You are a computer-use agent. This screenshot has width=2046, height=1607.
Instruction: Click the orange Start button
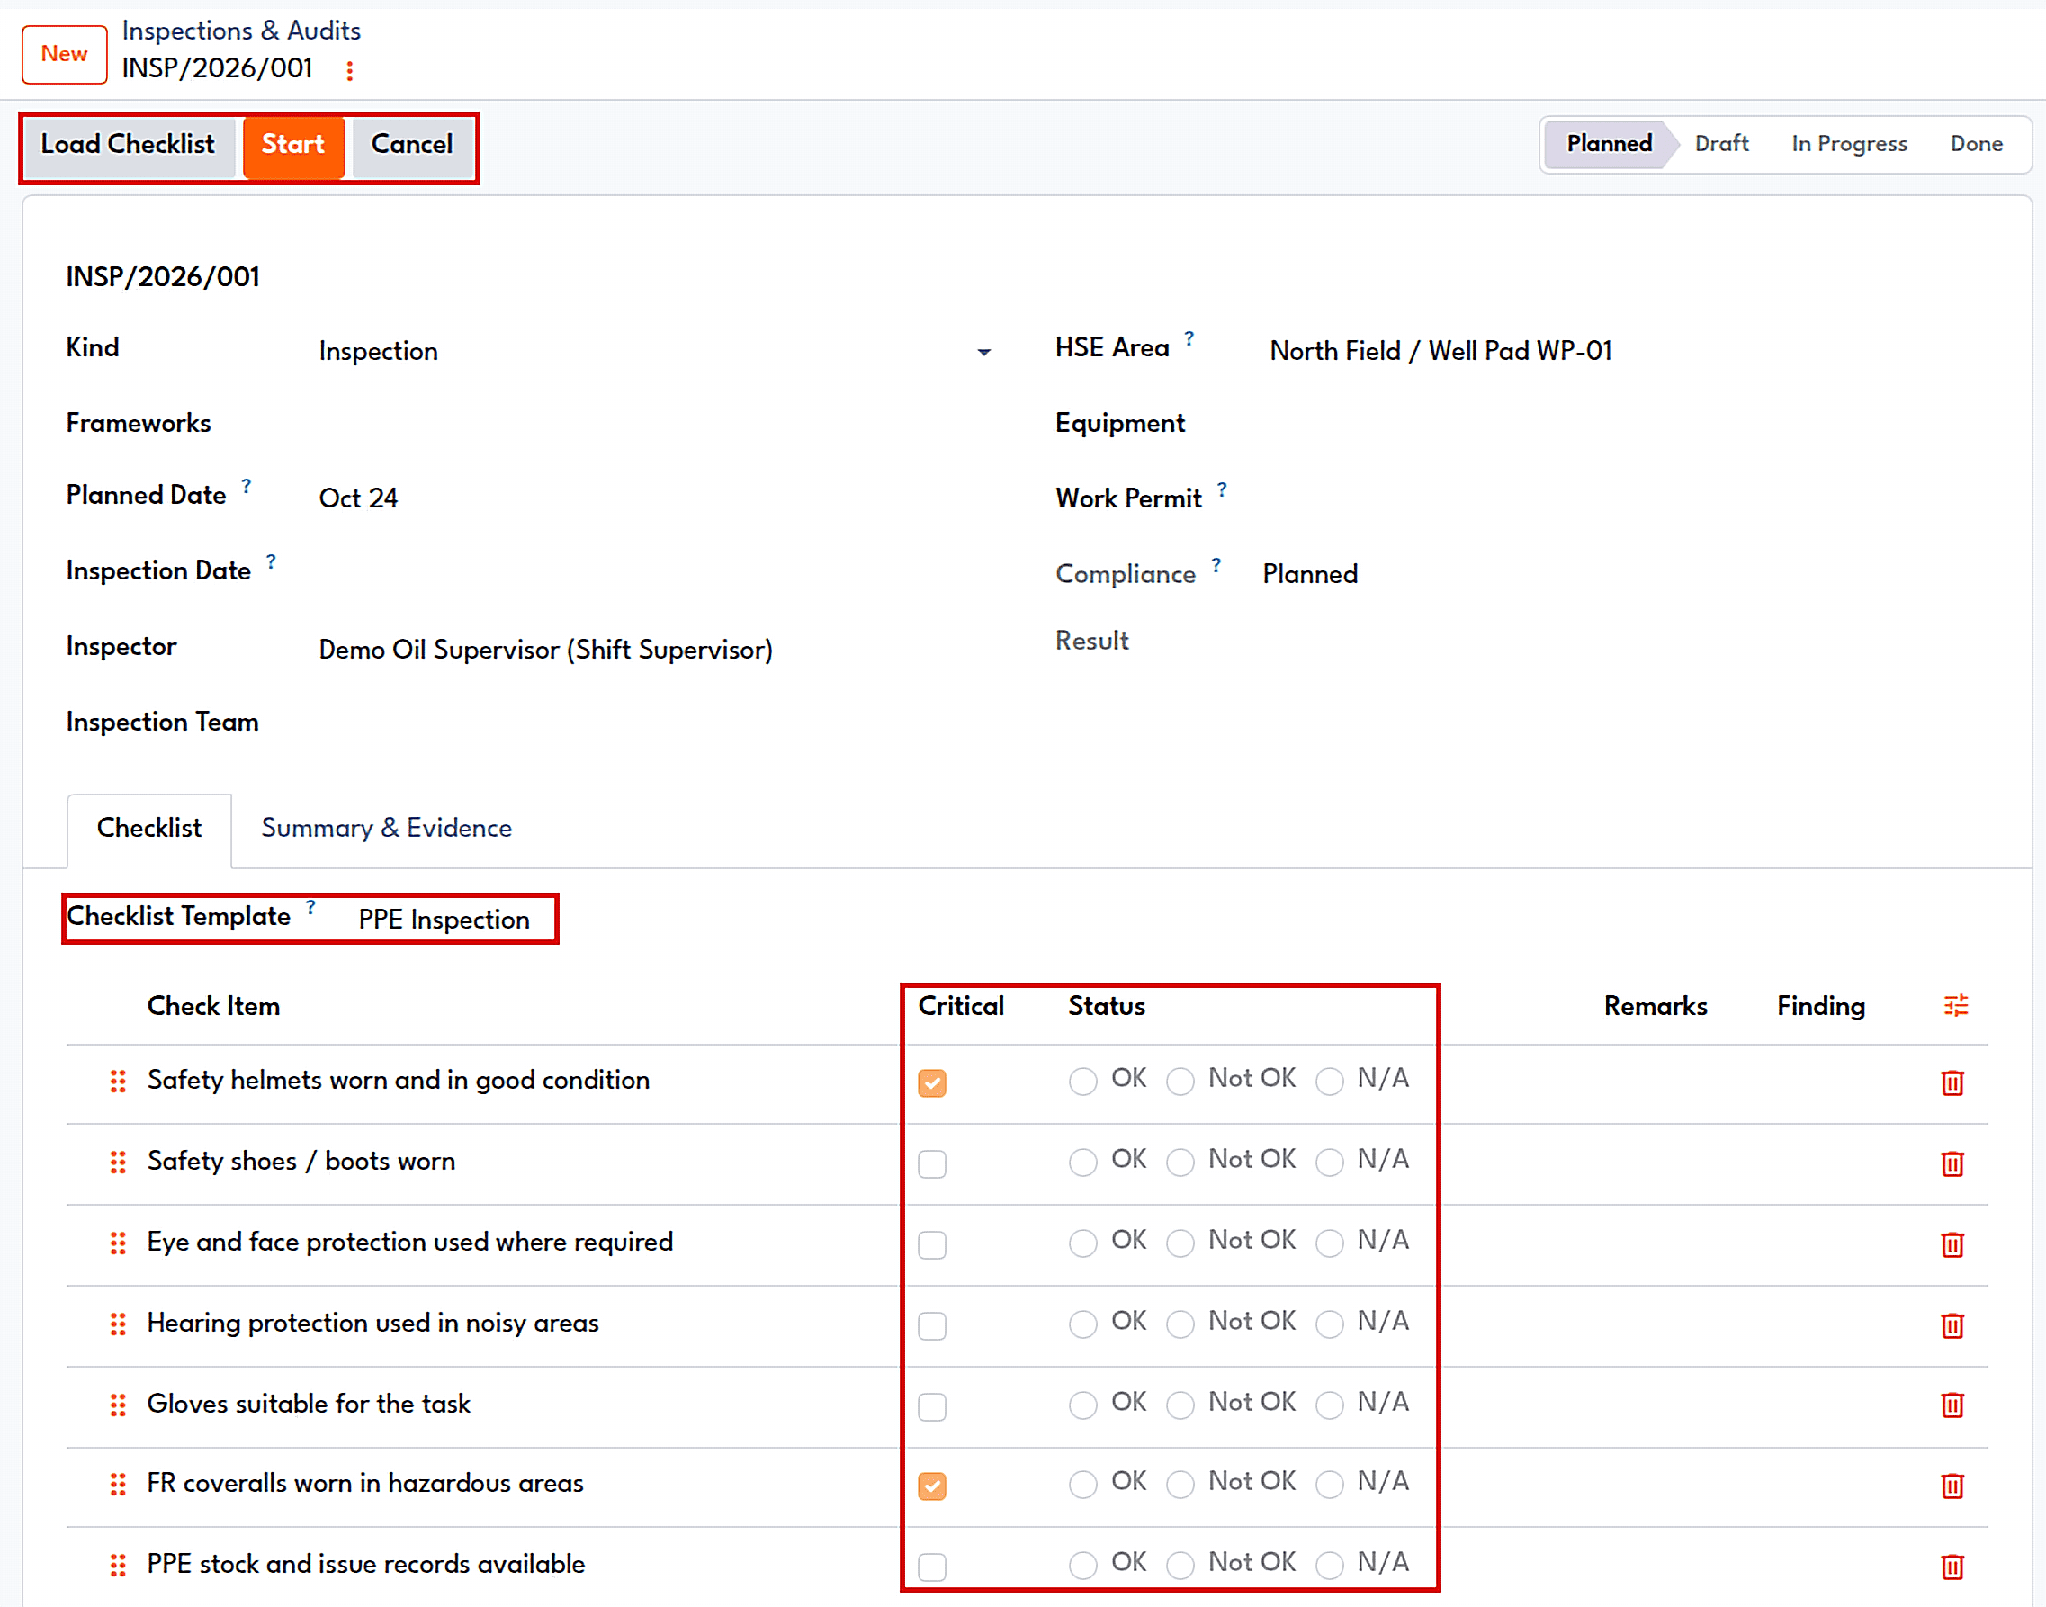point(293,145)
